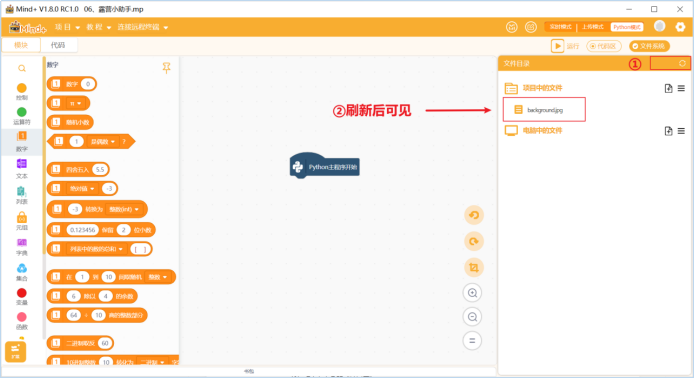Click the add-file icon for 项目中的文件

coord(668,88)
